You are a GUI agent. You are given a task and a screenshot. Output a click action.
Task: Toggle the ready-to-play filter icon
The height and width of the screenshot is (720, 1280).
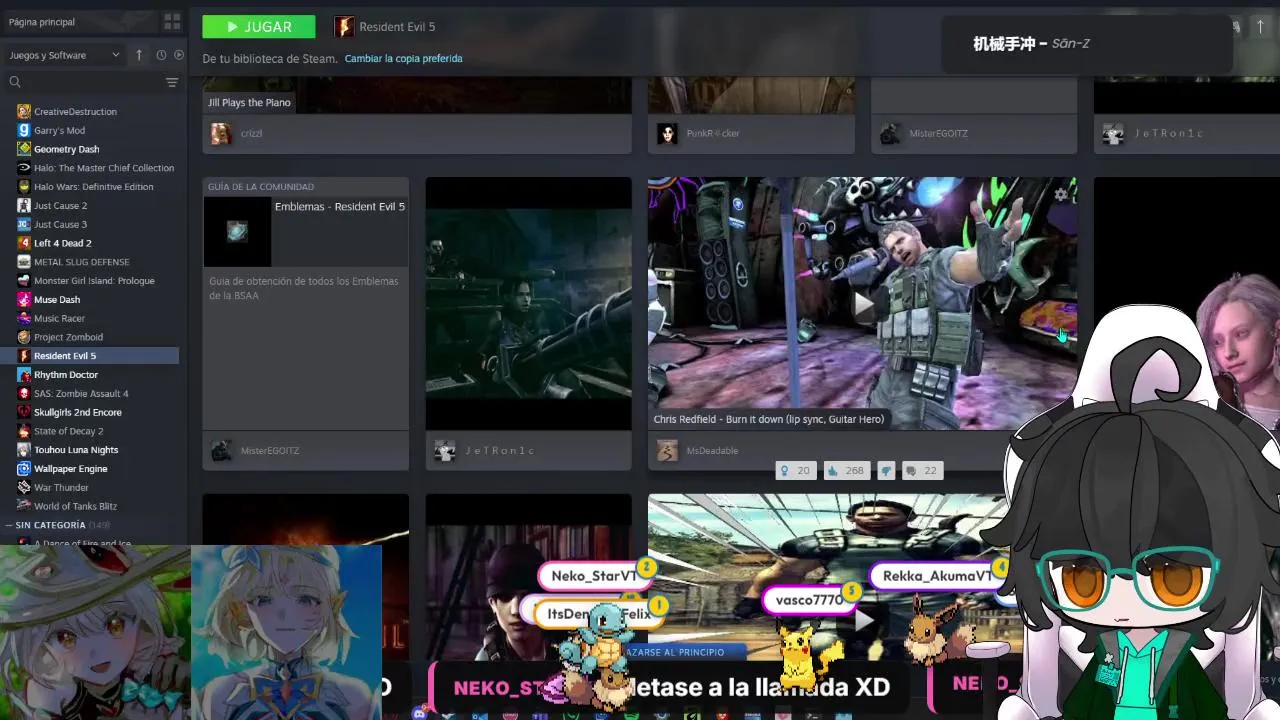pyautogui.click(x=179, y=55)
